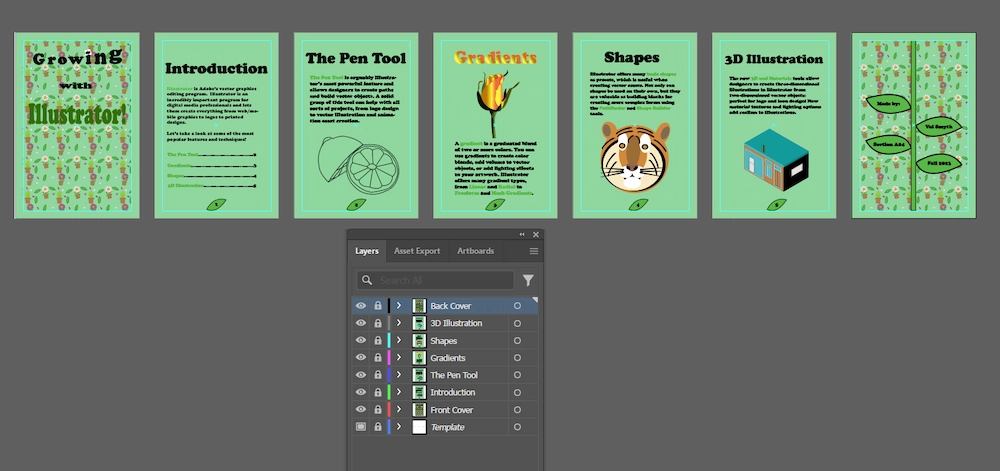This screenshot has height=471, width=1000.
Task: Collapse the panel with double arrows
Action: pos(522,235)
